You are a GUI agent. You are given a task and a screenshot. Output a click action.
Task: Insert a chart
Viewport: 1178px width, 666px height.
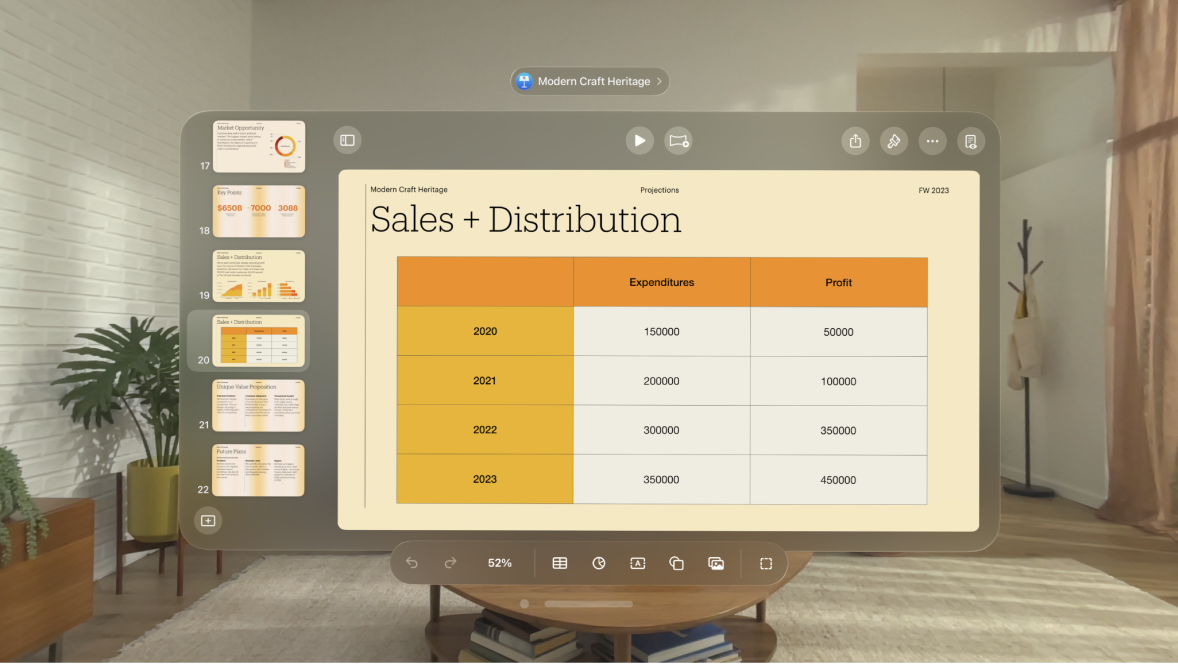tap(599, 563)
